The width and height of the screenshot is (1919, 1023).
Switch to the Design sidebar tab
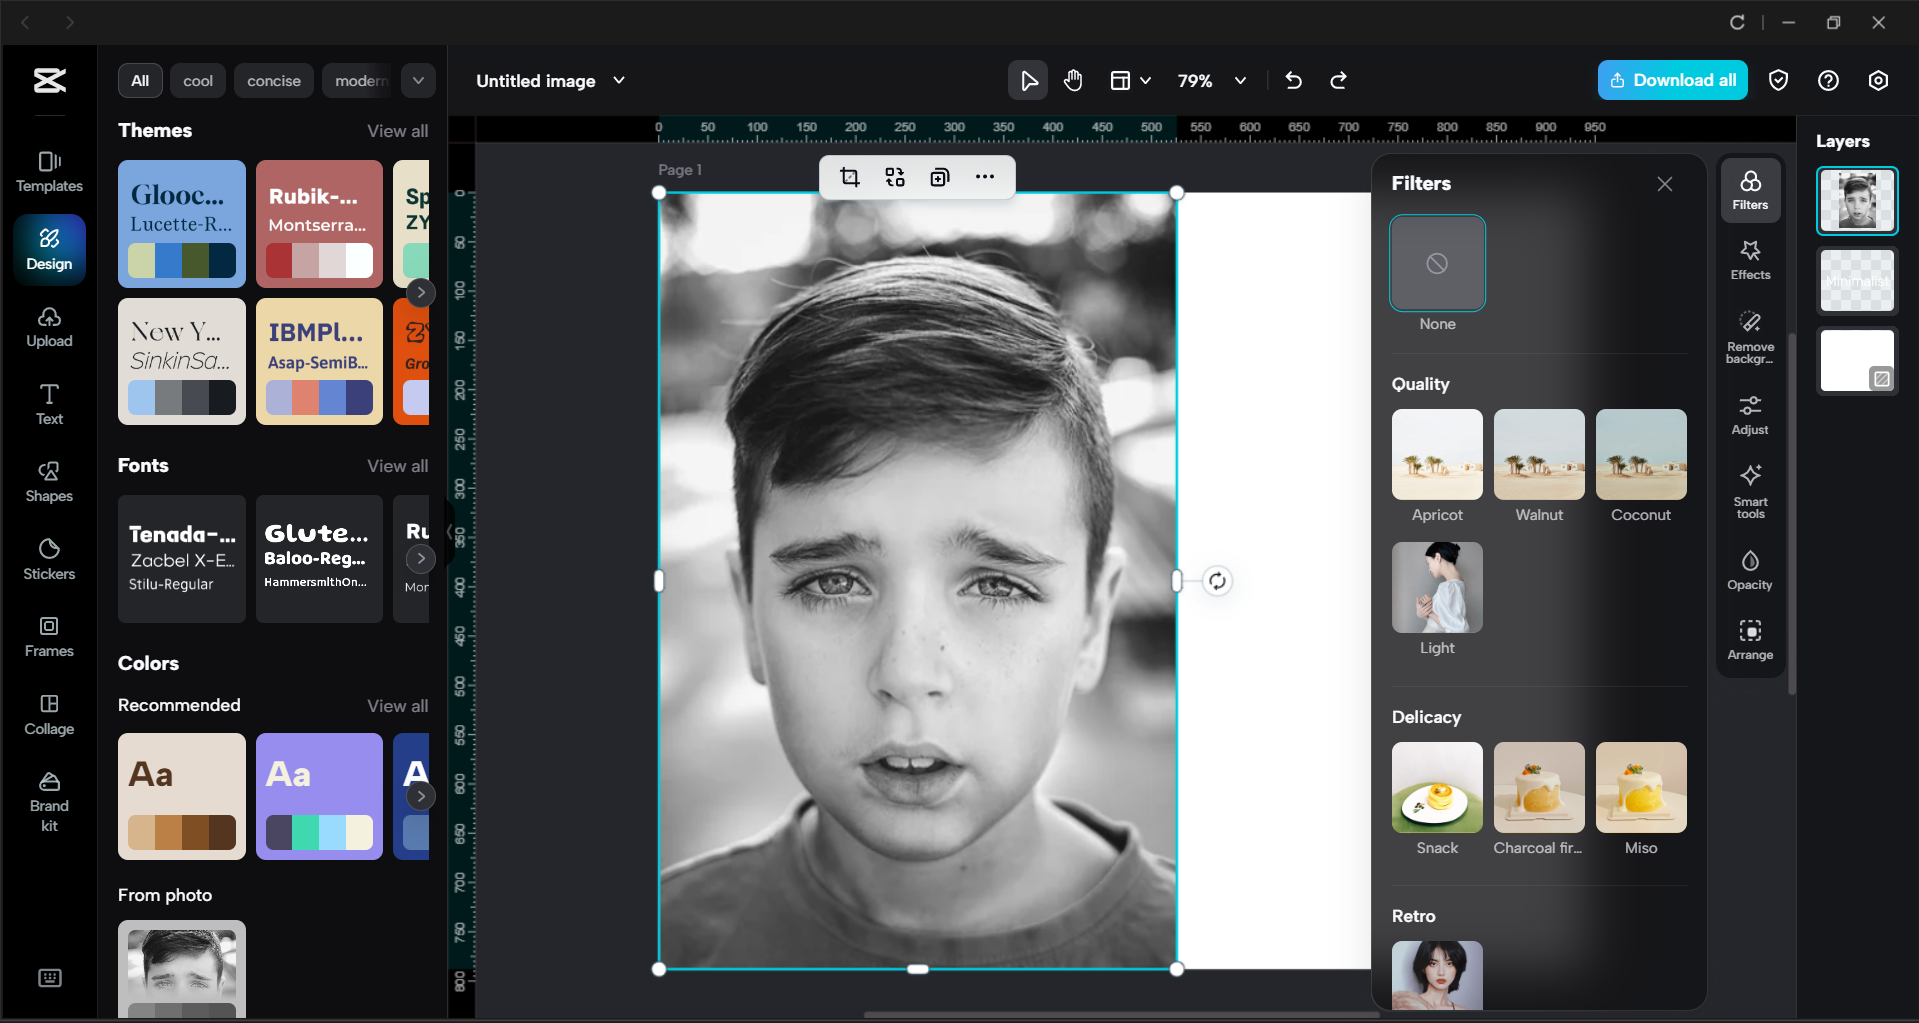[x=48, y=249]
